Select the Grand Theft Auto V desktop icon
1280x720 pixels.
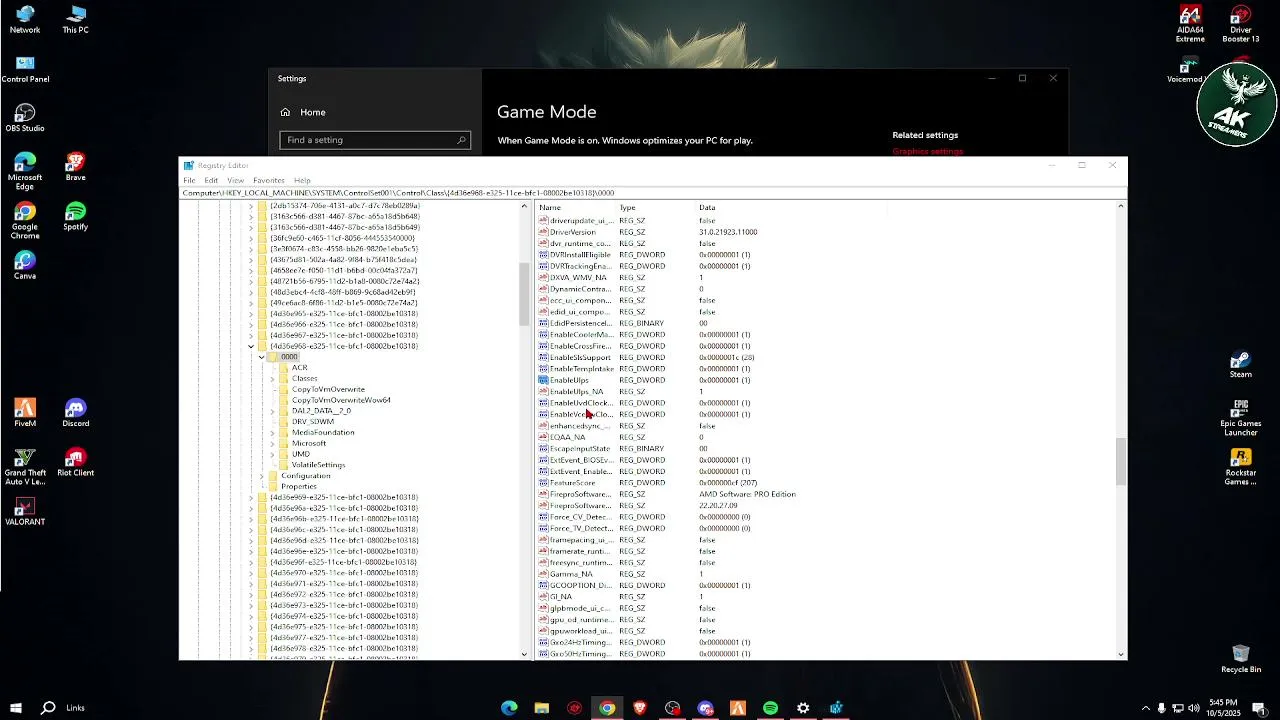pos(25,466)
